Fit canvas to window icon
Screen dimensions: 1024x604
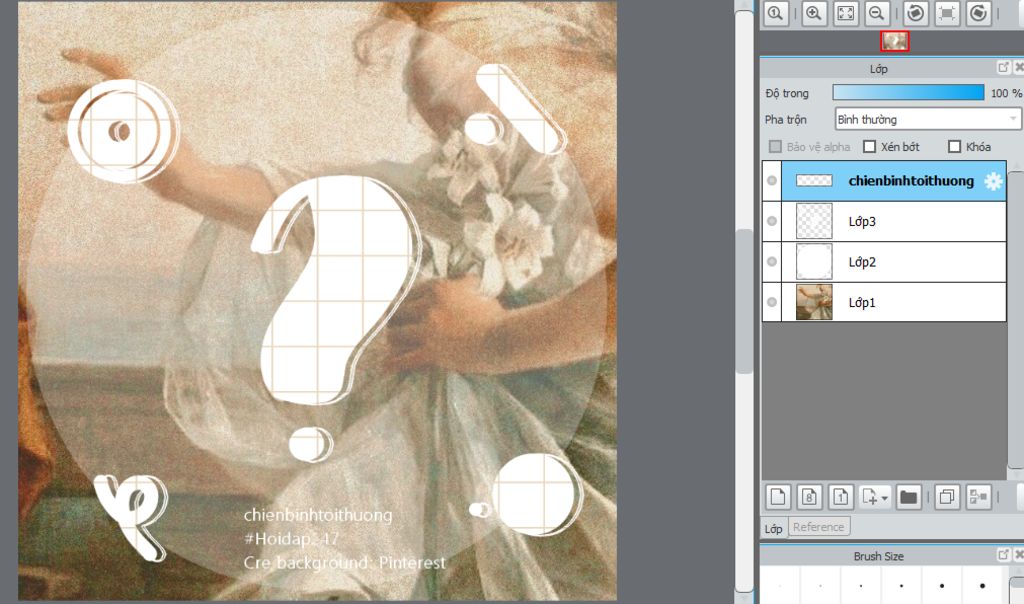(x=846, y=14)
